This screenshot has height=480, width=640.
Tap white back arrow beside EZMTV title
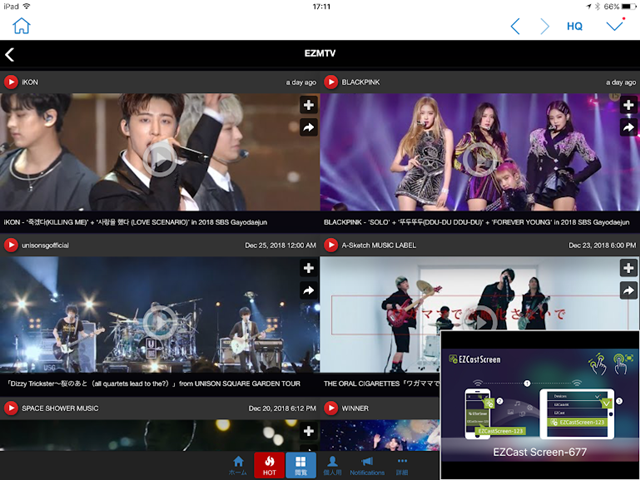[10, 54]
